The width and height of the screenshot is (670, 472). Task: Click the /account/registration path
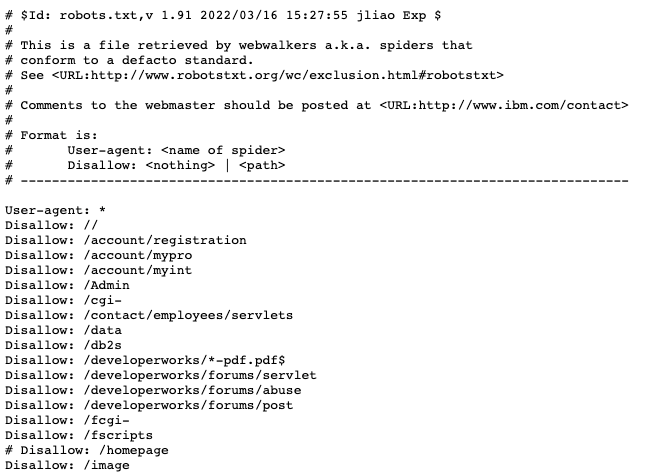[165, 240]
